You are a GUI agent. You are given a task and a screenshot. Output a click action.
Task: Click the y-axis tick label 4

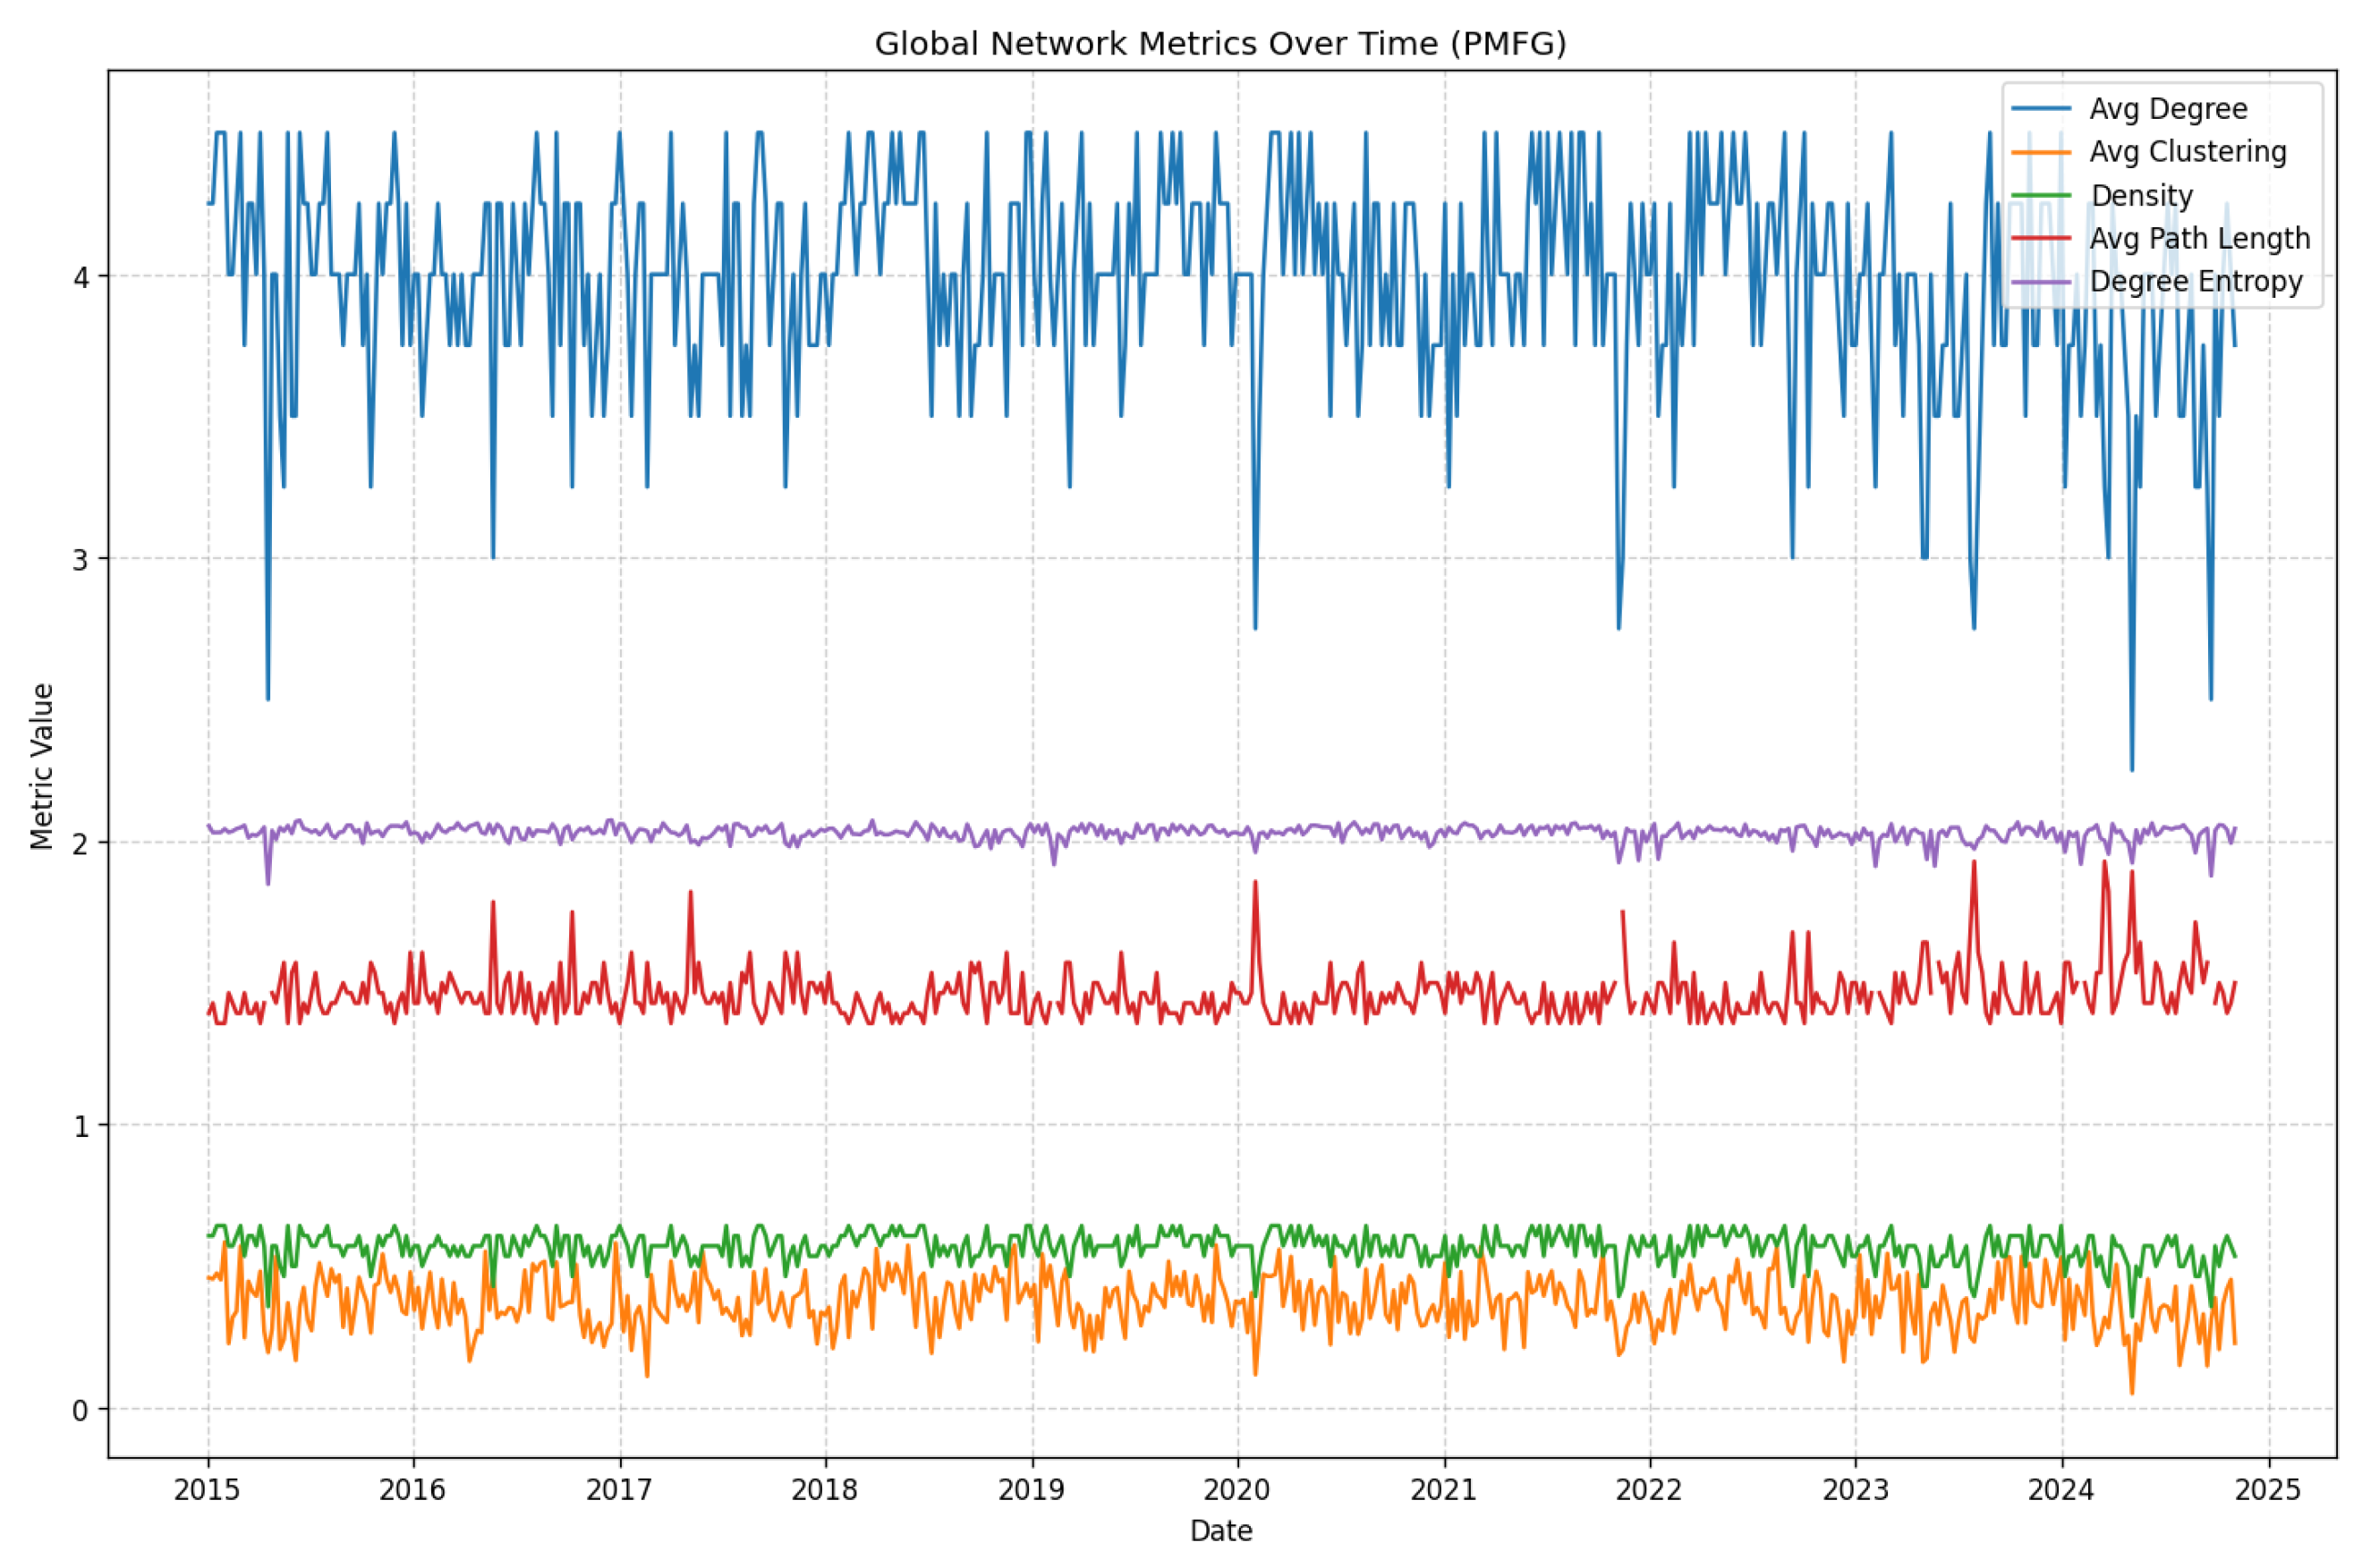tap(81, 277)
